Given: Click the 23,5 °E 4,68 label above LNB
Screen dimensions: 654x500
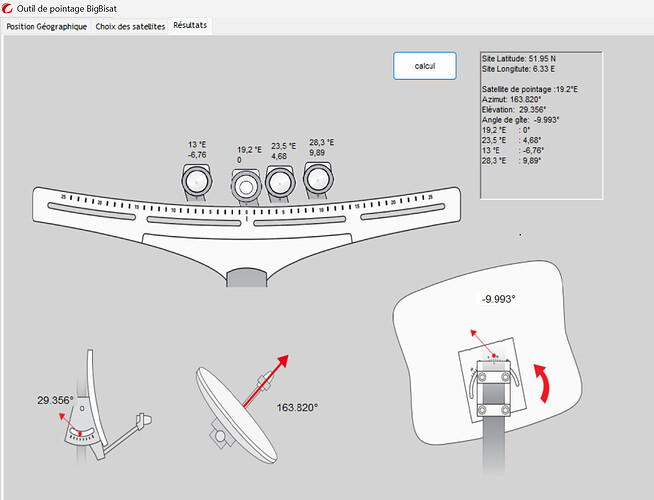Looking at the screenshot, I should 283,151.
